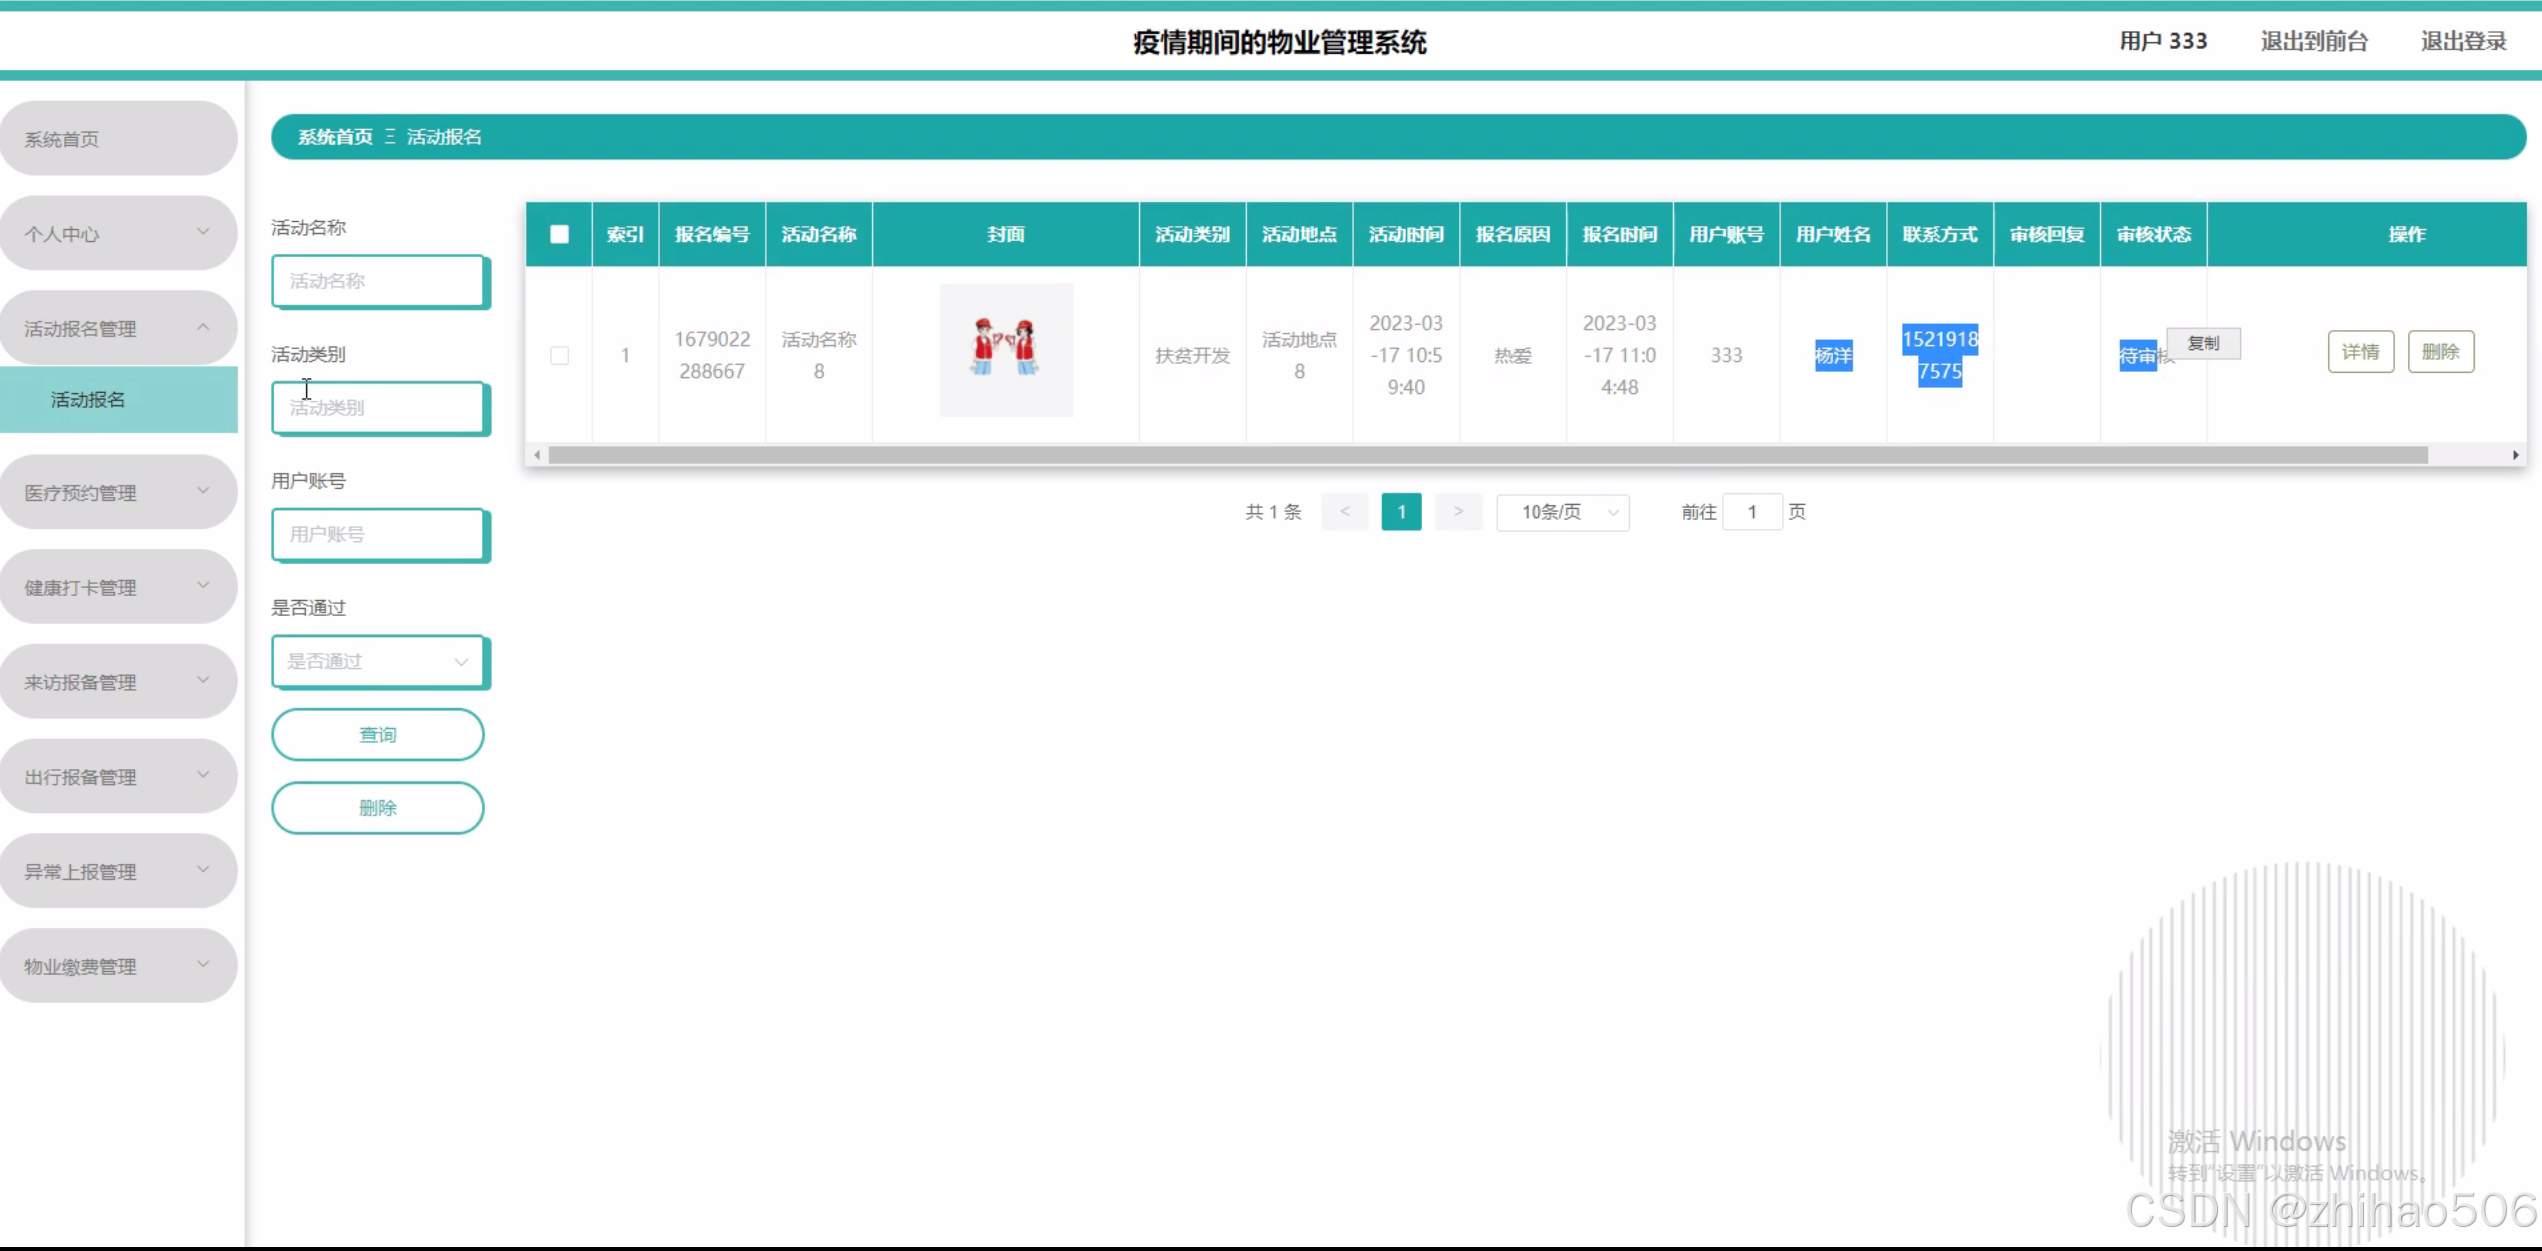This screenshot has height=1251, width=2542.
Task: Click the next page arrow in pagination
Action: pyautogui.click(x=1458, y=512)
